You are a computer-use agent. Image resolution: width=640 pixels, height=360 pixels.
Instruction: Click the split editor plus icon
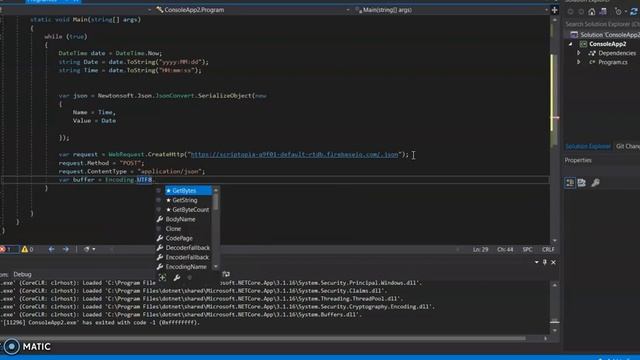pyautogui.click(x=554, y=10)
